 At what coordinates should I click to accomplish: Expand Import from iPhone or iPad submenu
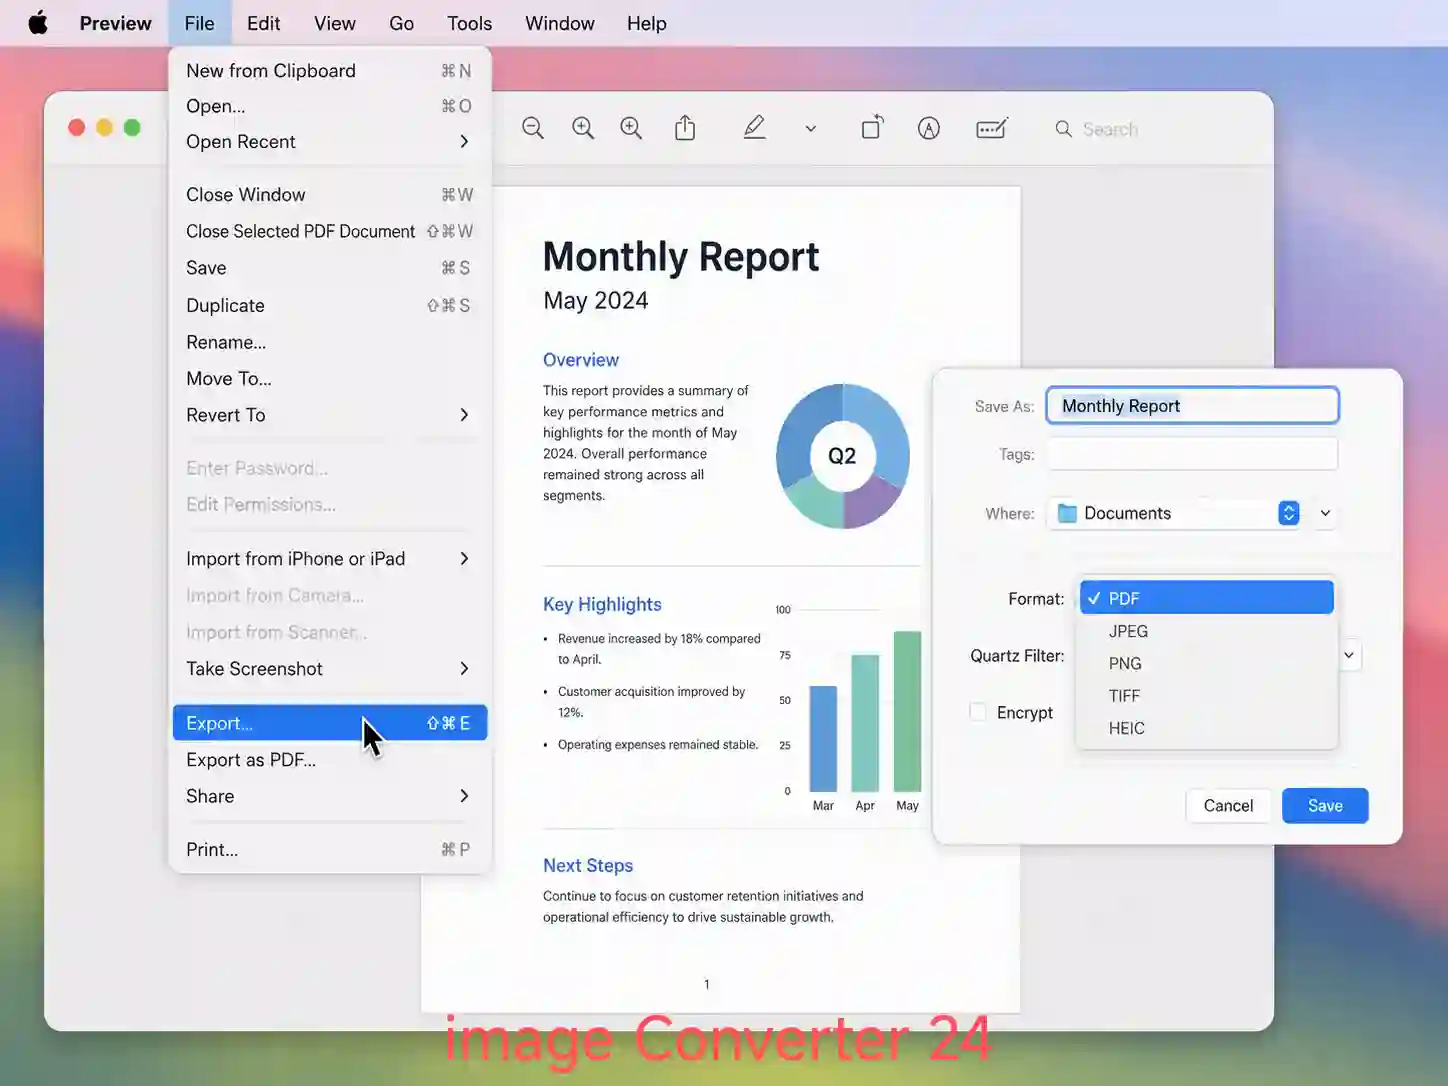[330, 559]
